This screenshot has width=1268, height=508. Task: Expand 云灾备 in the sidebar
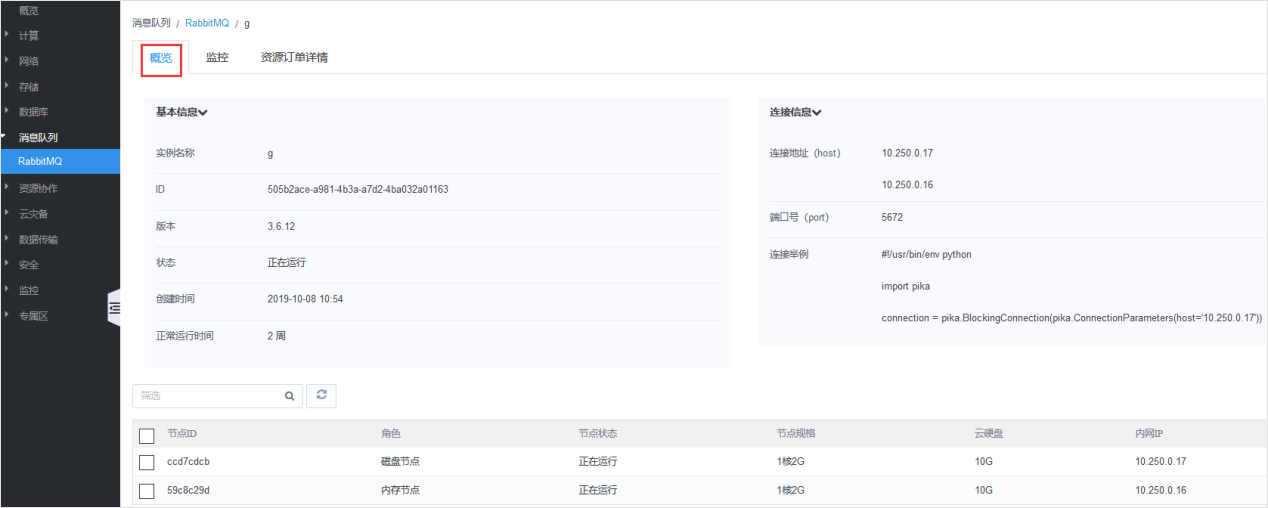[34, 214]
